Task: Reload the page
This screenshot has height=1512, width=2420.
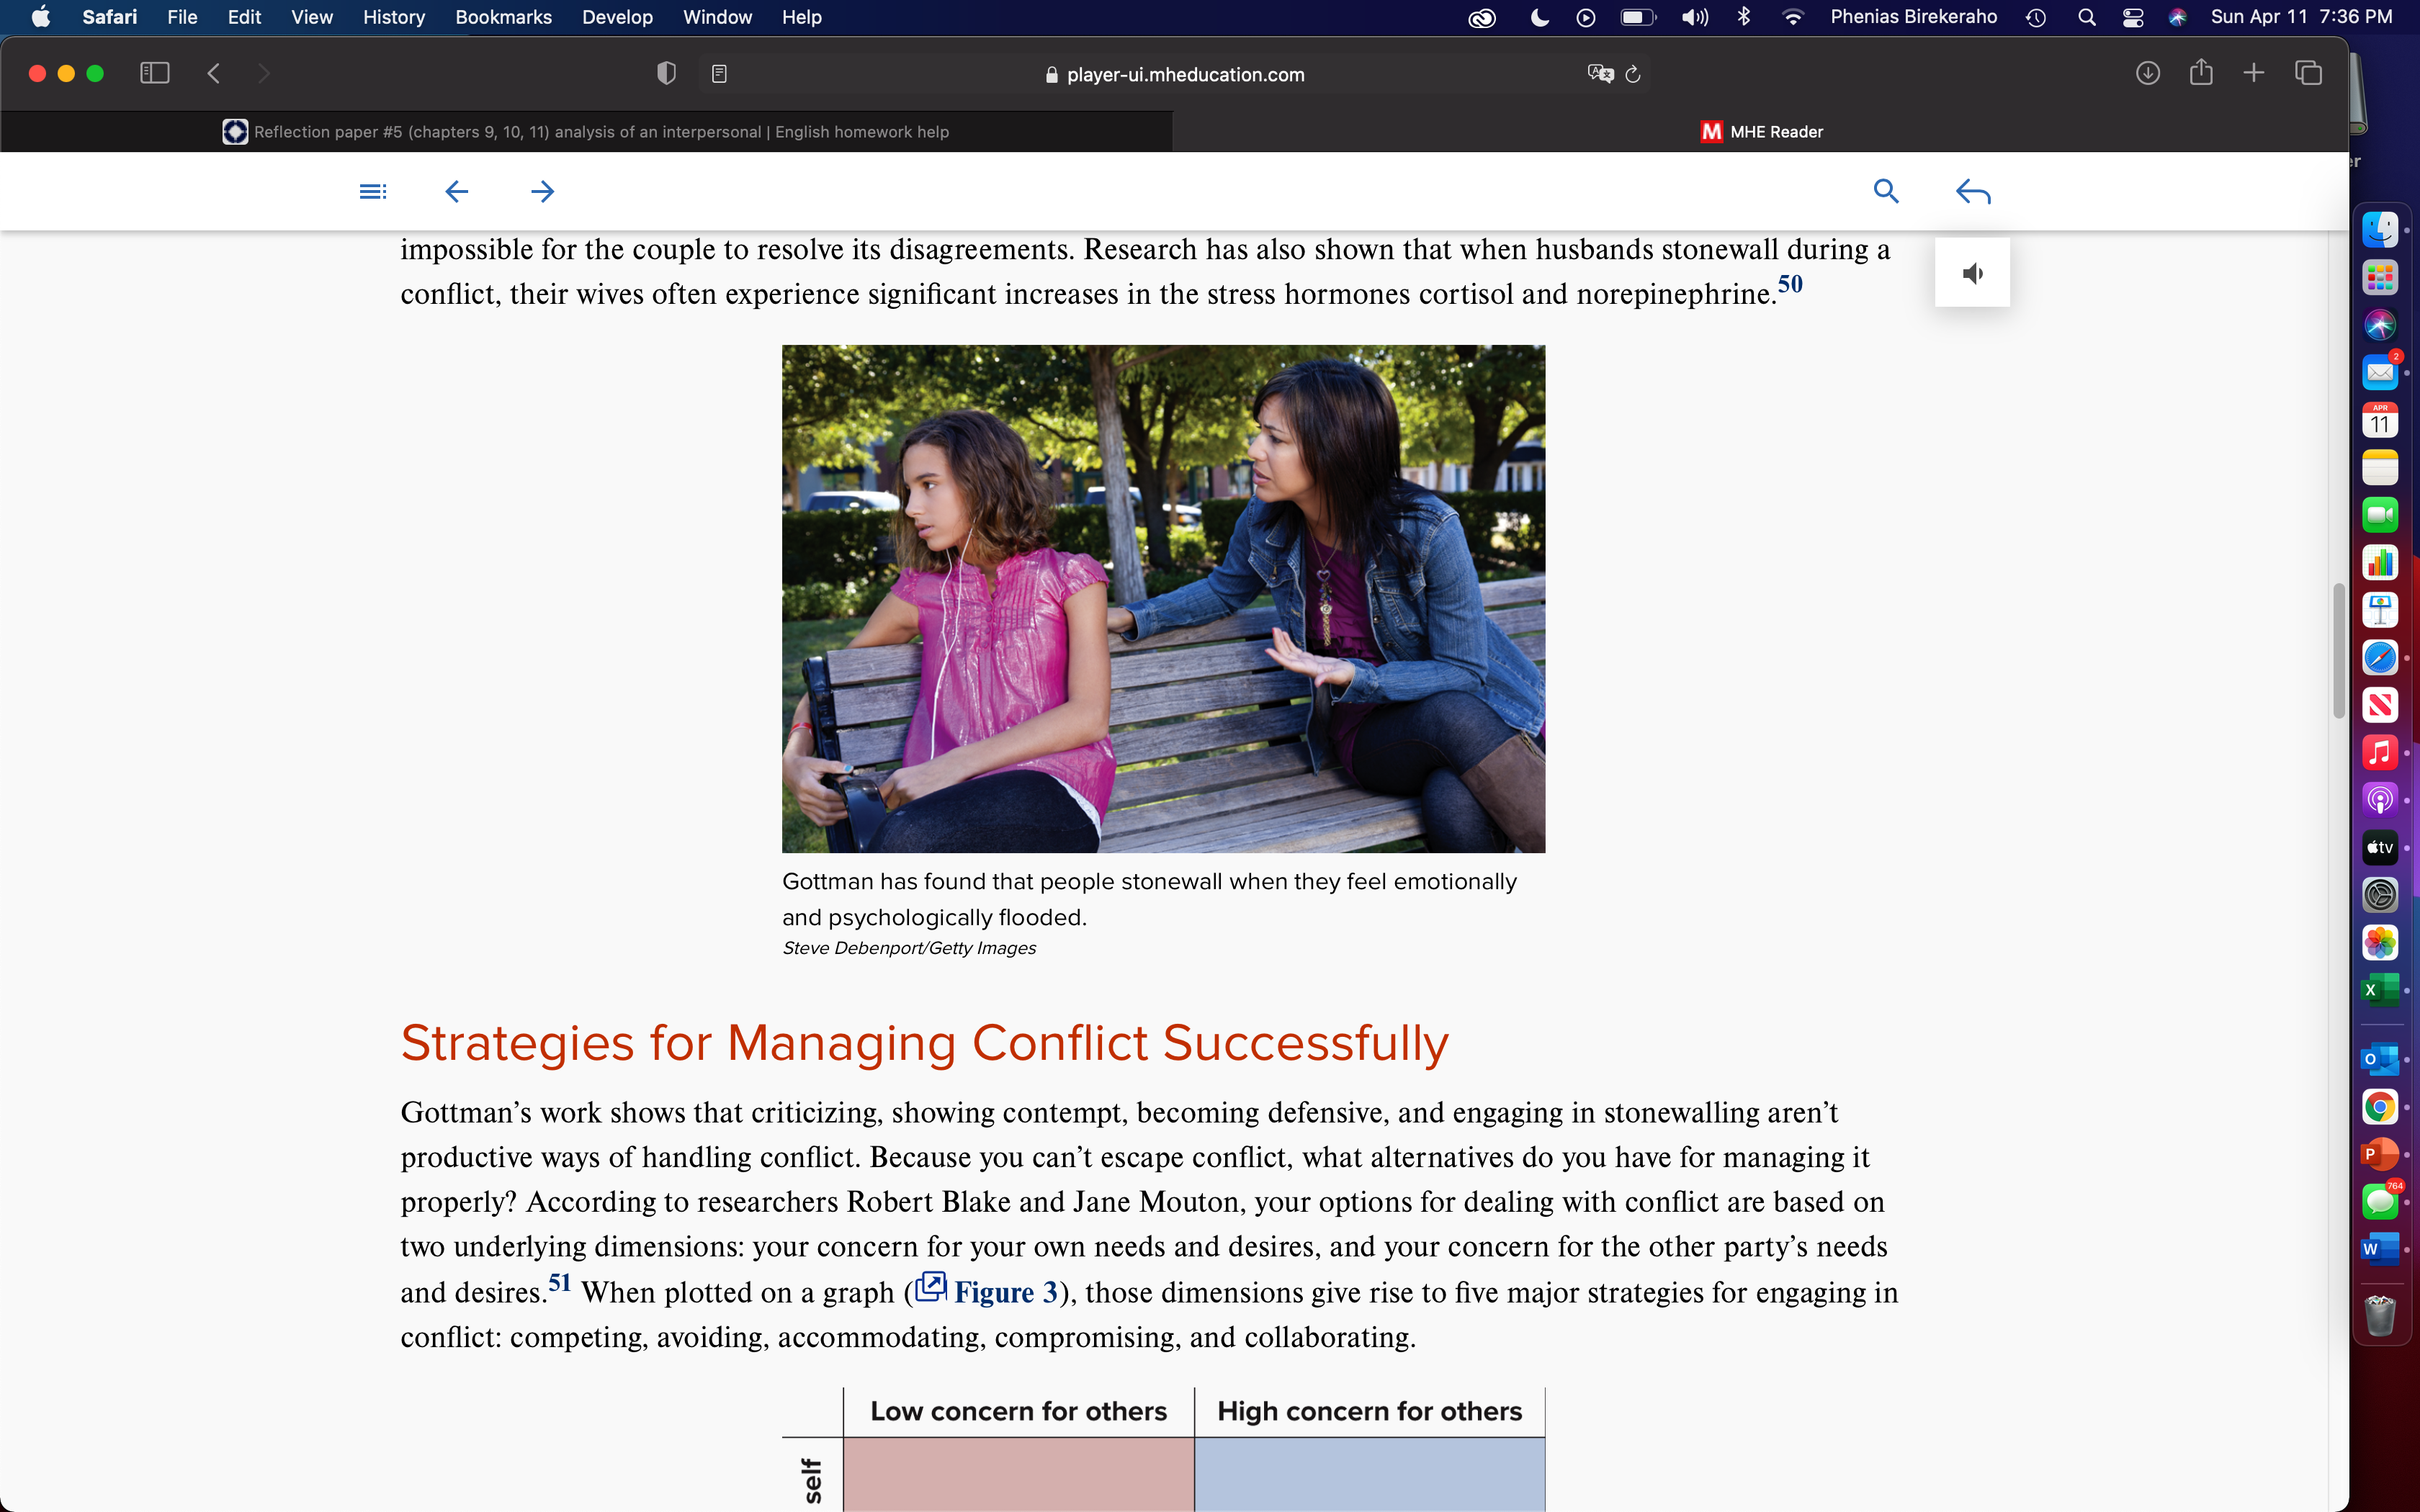Action: click(x=1633, y=74)
